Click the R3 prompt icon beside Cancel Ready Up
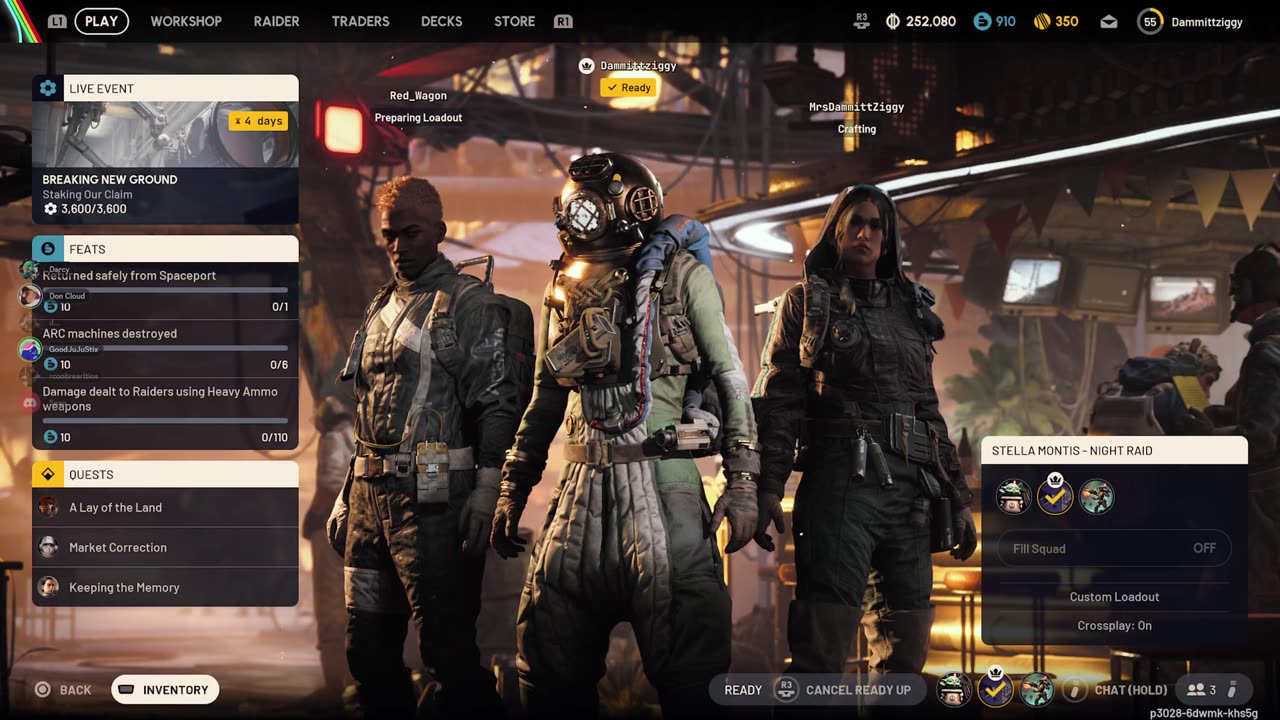Viewport: 1280px width, 720px height. point(787,690)
